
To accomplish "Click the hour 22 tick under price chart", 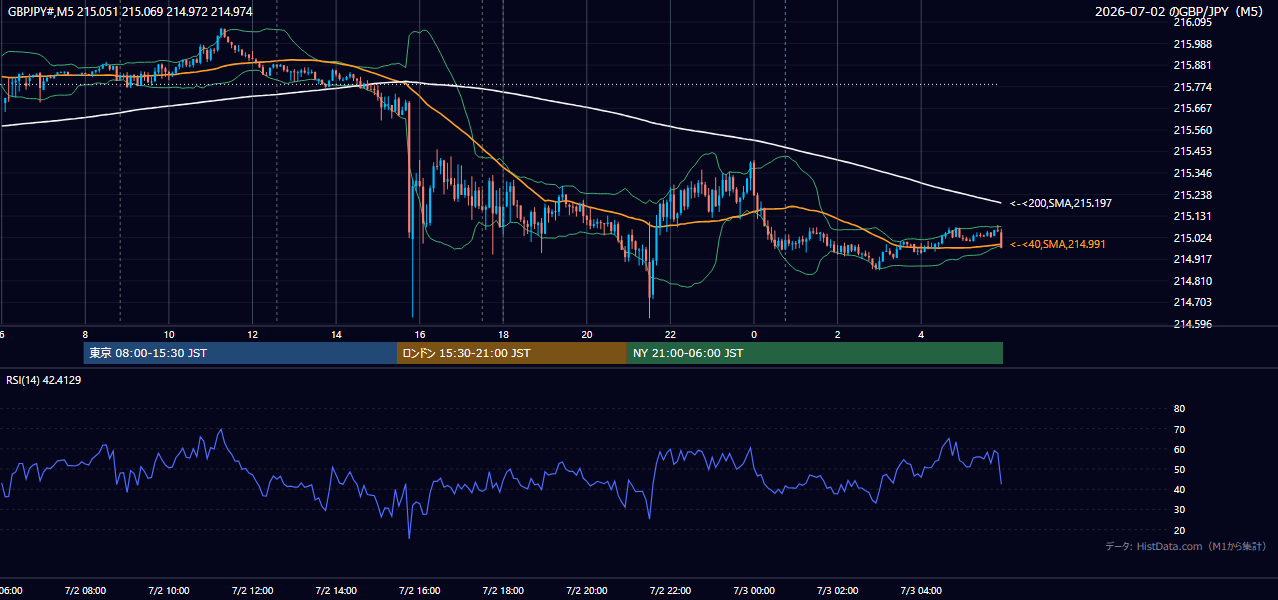I will (670, 334).
